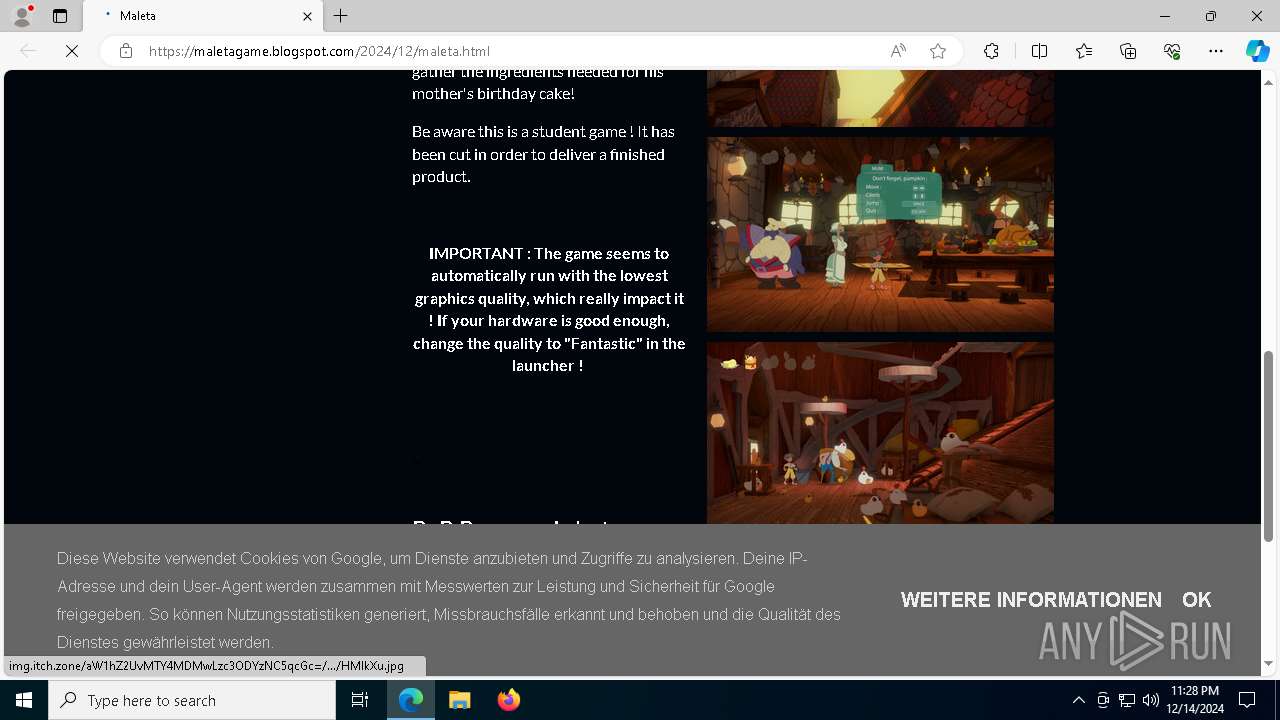Open the clock showing 11:28 PM
Image resolution: width=1280 pixels, height=720 pixels.
pyautogui.click(x=1195, y=700)
